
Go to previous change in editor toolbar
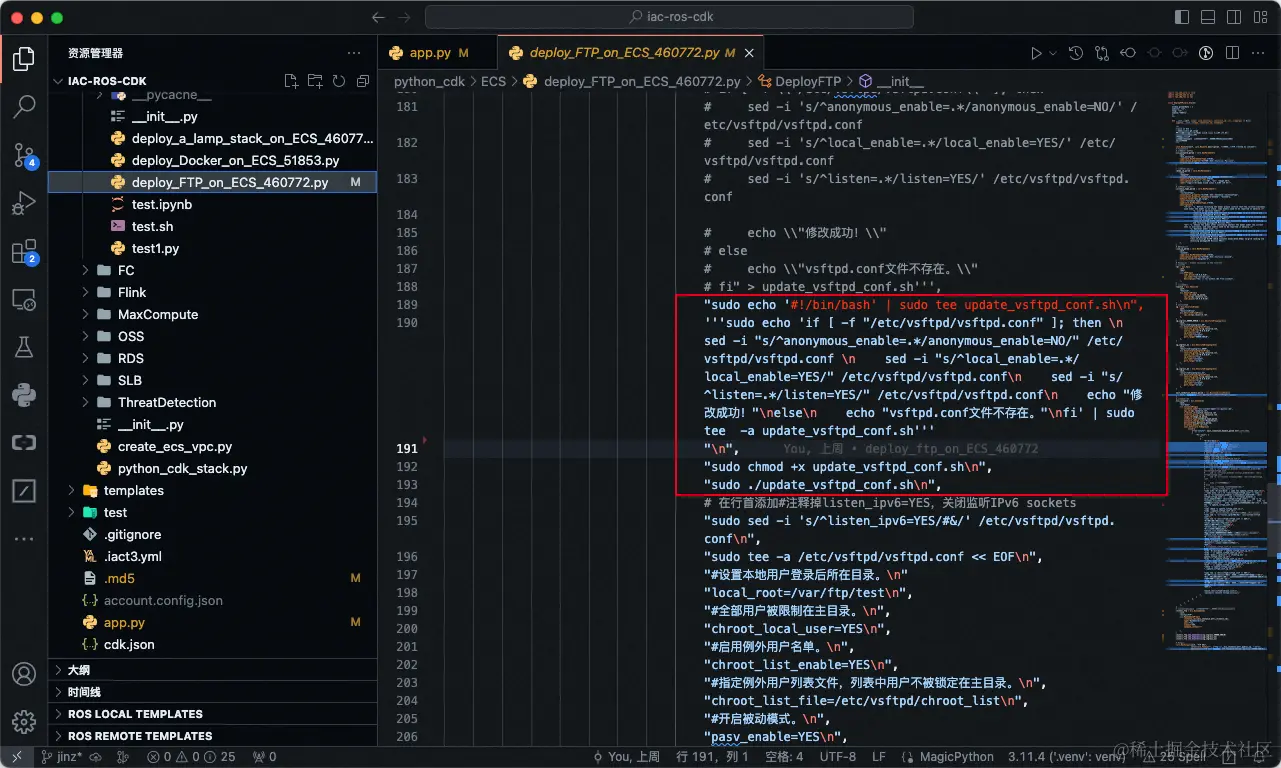(x=1128, y=53)
